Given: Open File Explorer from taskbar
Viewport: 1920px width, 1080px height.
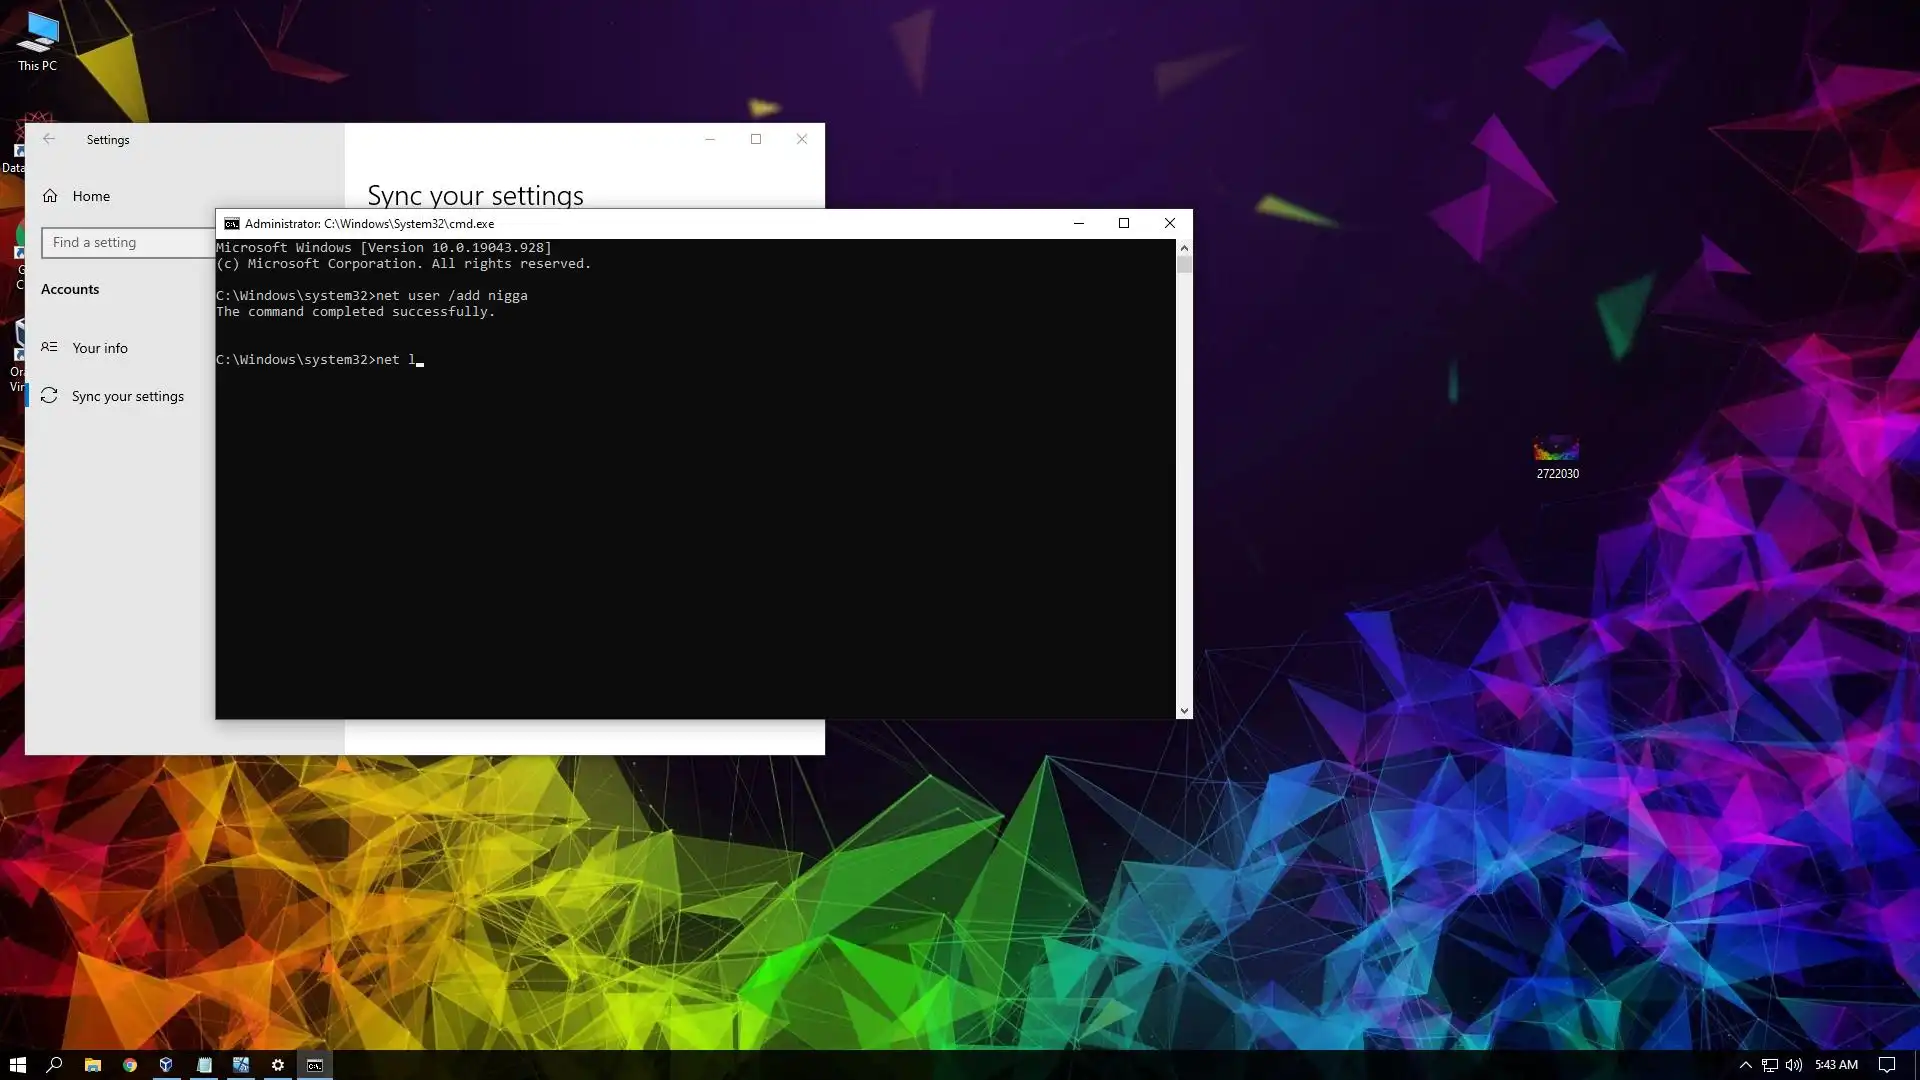Looking at the screenshot, I should tap(92, 1065).
